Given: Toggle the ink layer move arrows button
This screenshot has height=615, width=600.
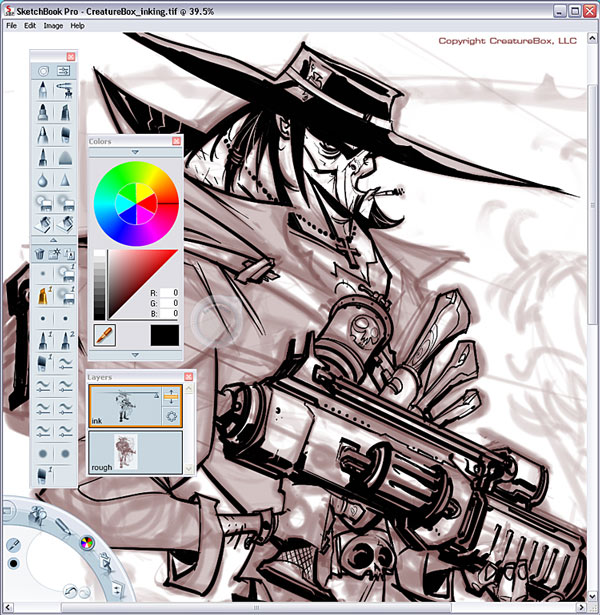Looking at the screenshot, I should coord(168,395).
